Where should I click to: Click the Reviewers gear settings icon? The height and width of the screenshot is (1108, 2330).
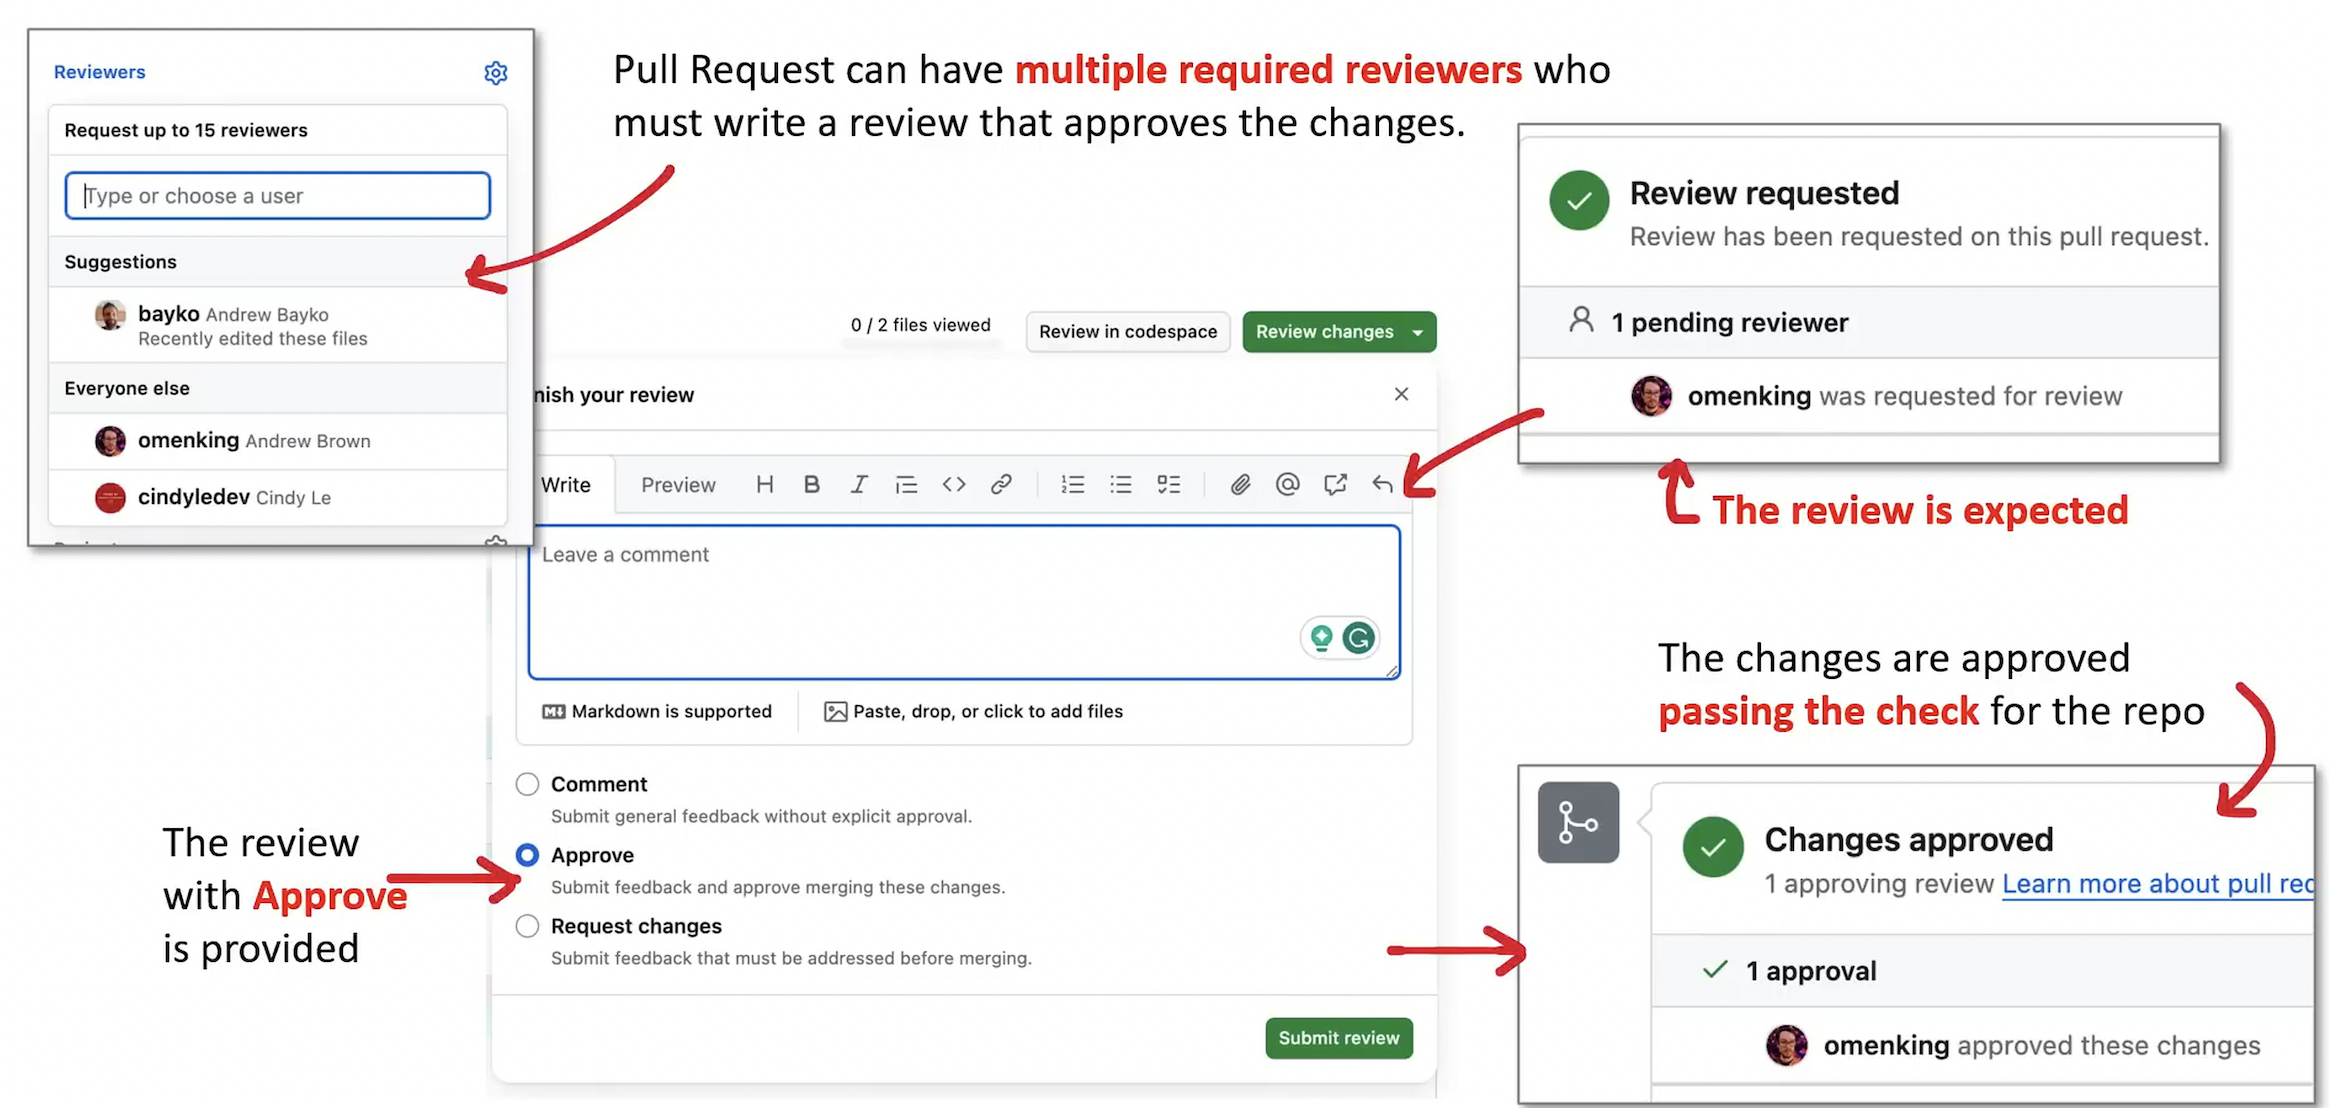coord(495,73)
